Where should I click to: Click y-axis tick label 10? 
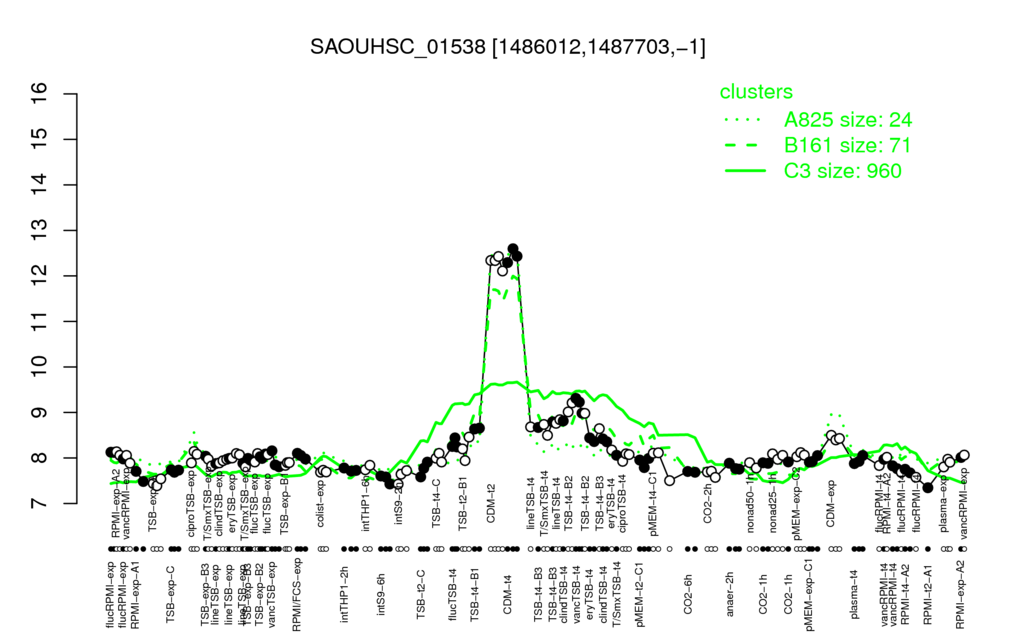(x=41, y=367)
